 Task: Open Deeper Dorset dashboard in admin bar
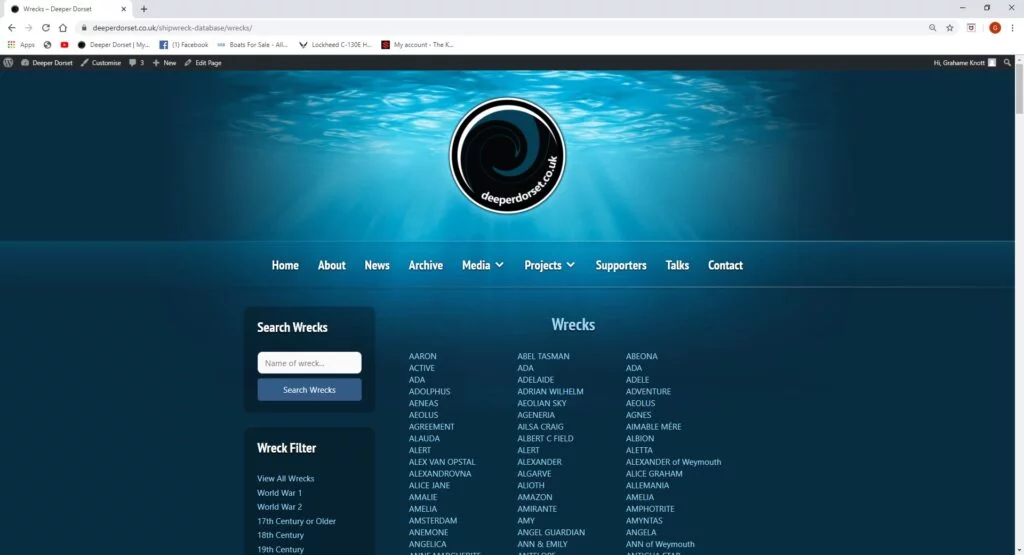(x=46, y=63)
